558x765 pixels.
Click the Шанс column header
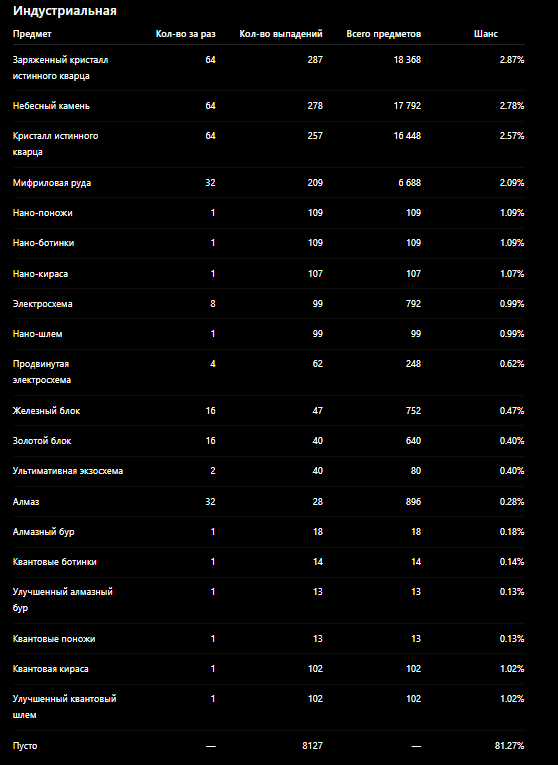(486, 34)
